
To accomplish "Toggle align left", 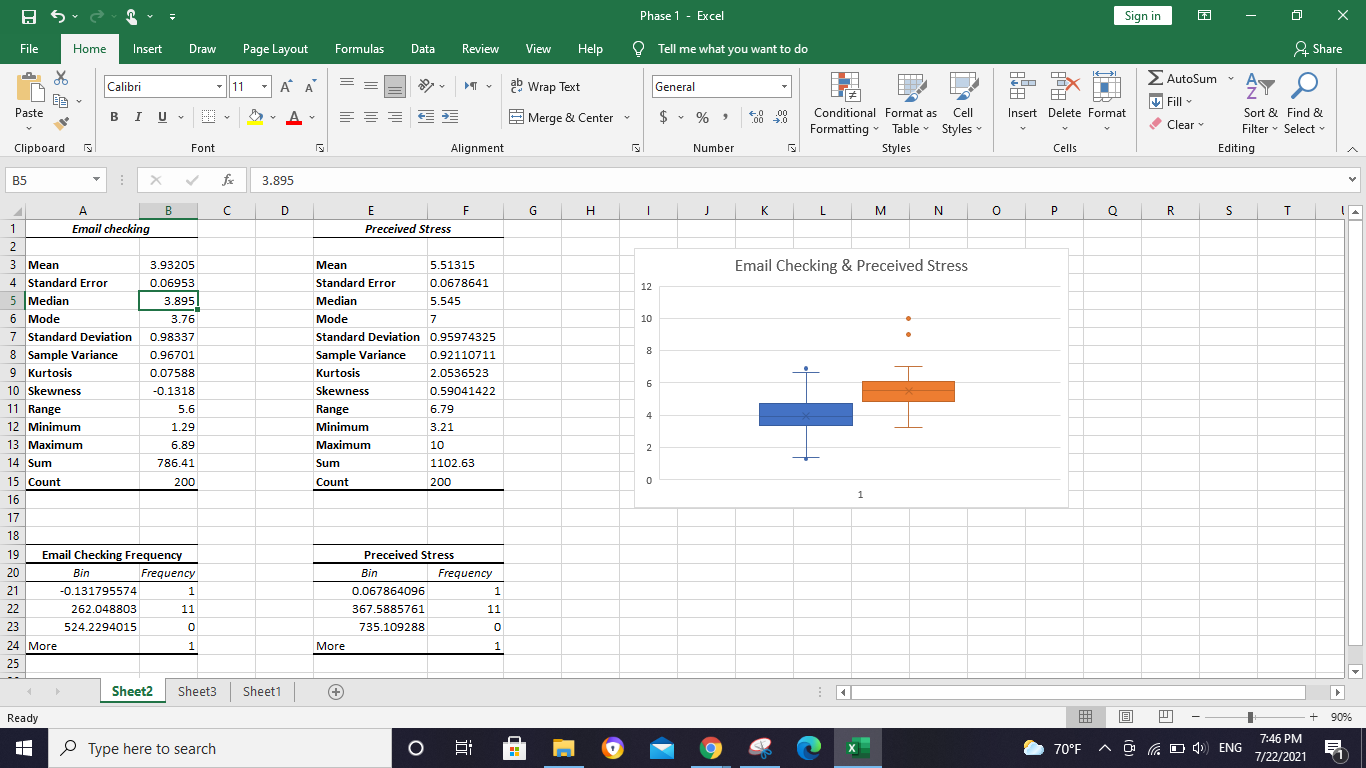I will click(x=346, y=118).
